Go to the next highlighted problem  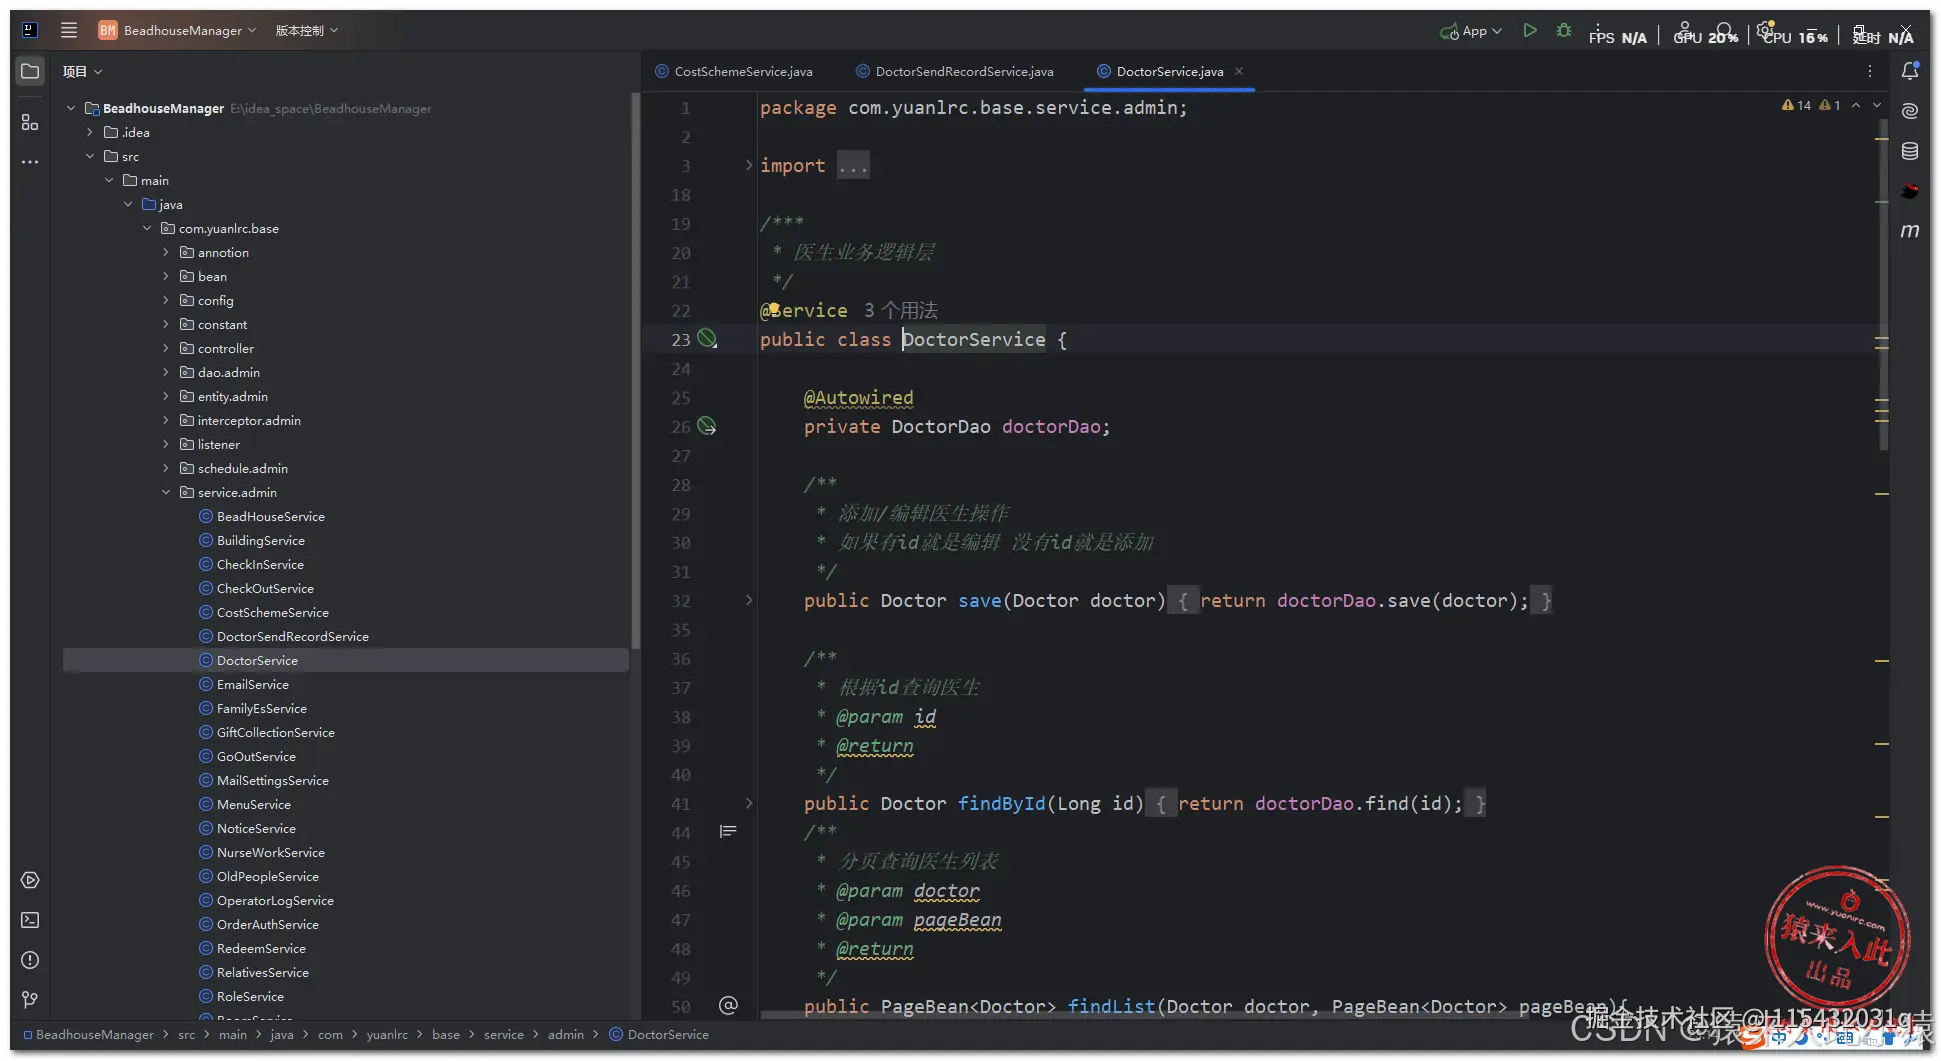pos(1877,105)
